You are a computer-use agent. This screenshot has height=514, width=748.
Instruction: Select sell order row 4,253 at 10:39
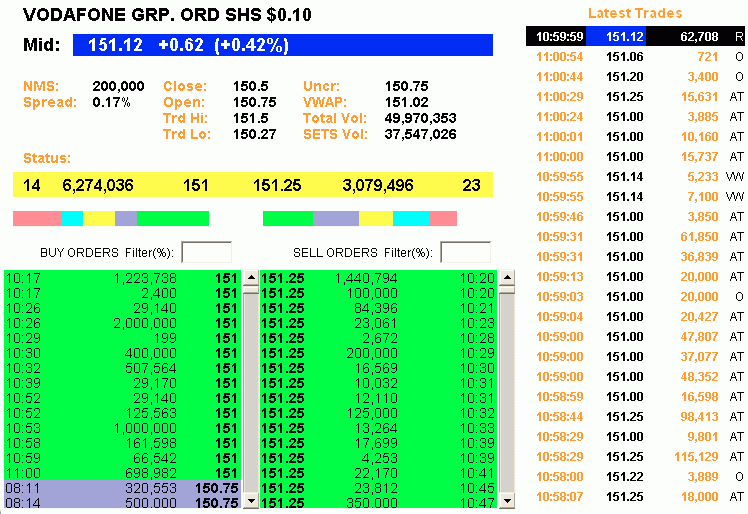(379, 458)
